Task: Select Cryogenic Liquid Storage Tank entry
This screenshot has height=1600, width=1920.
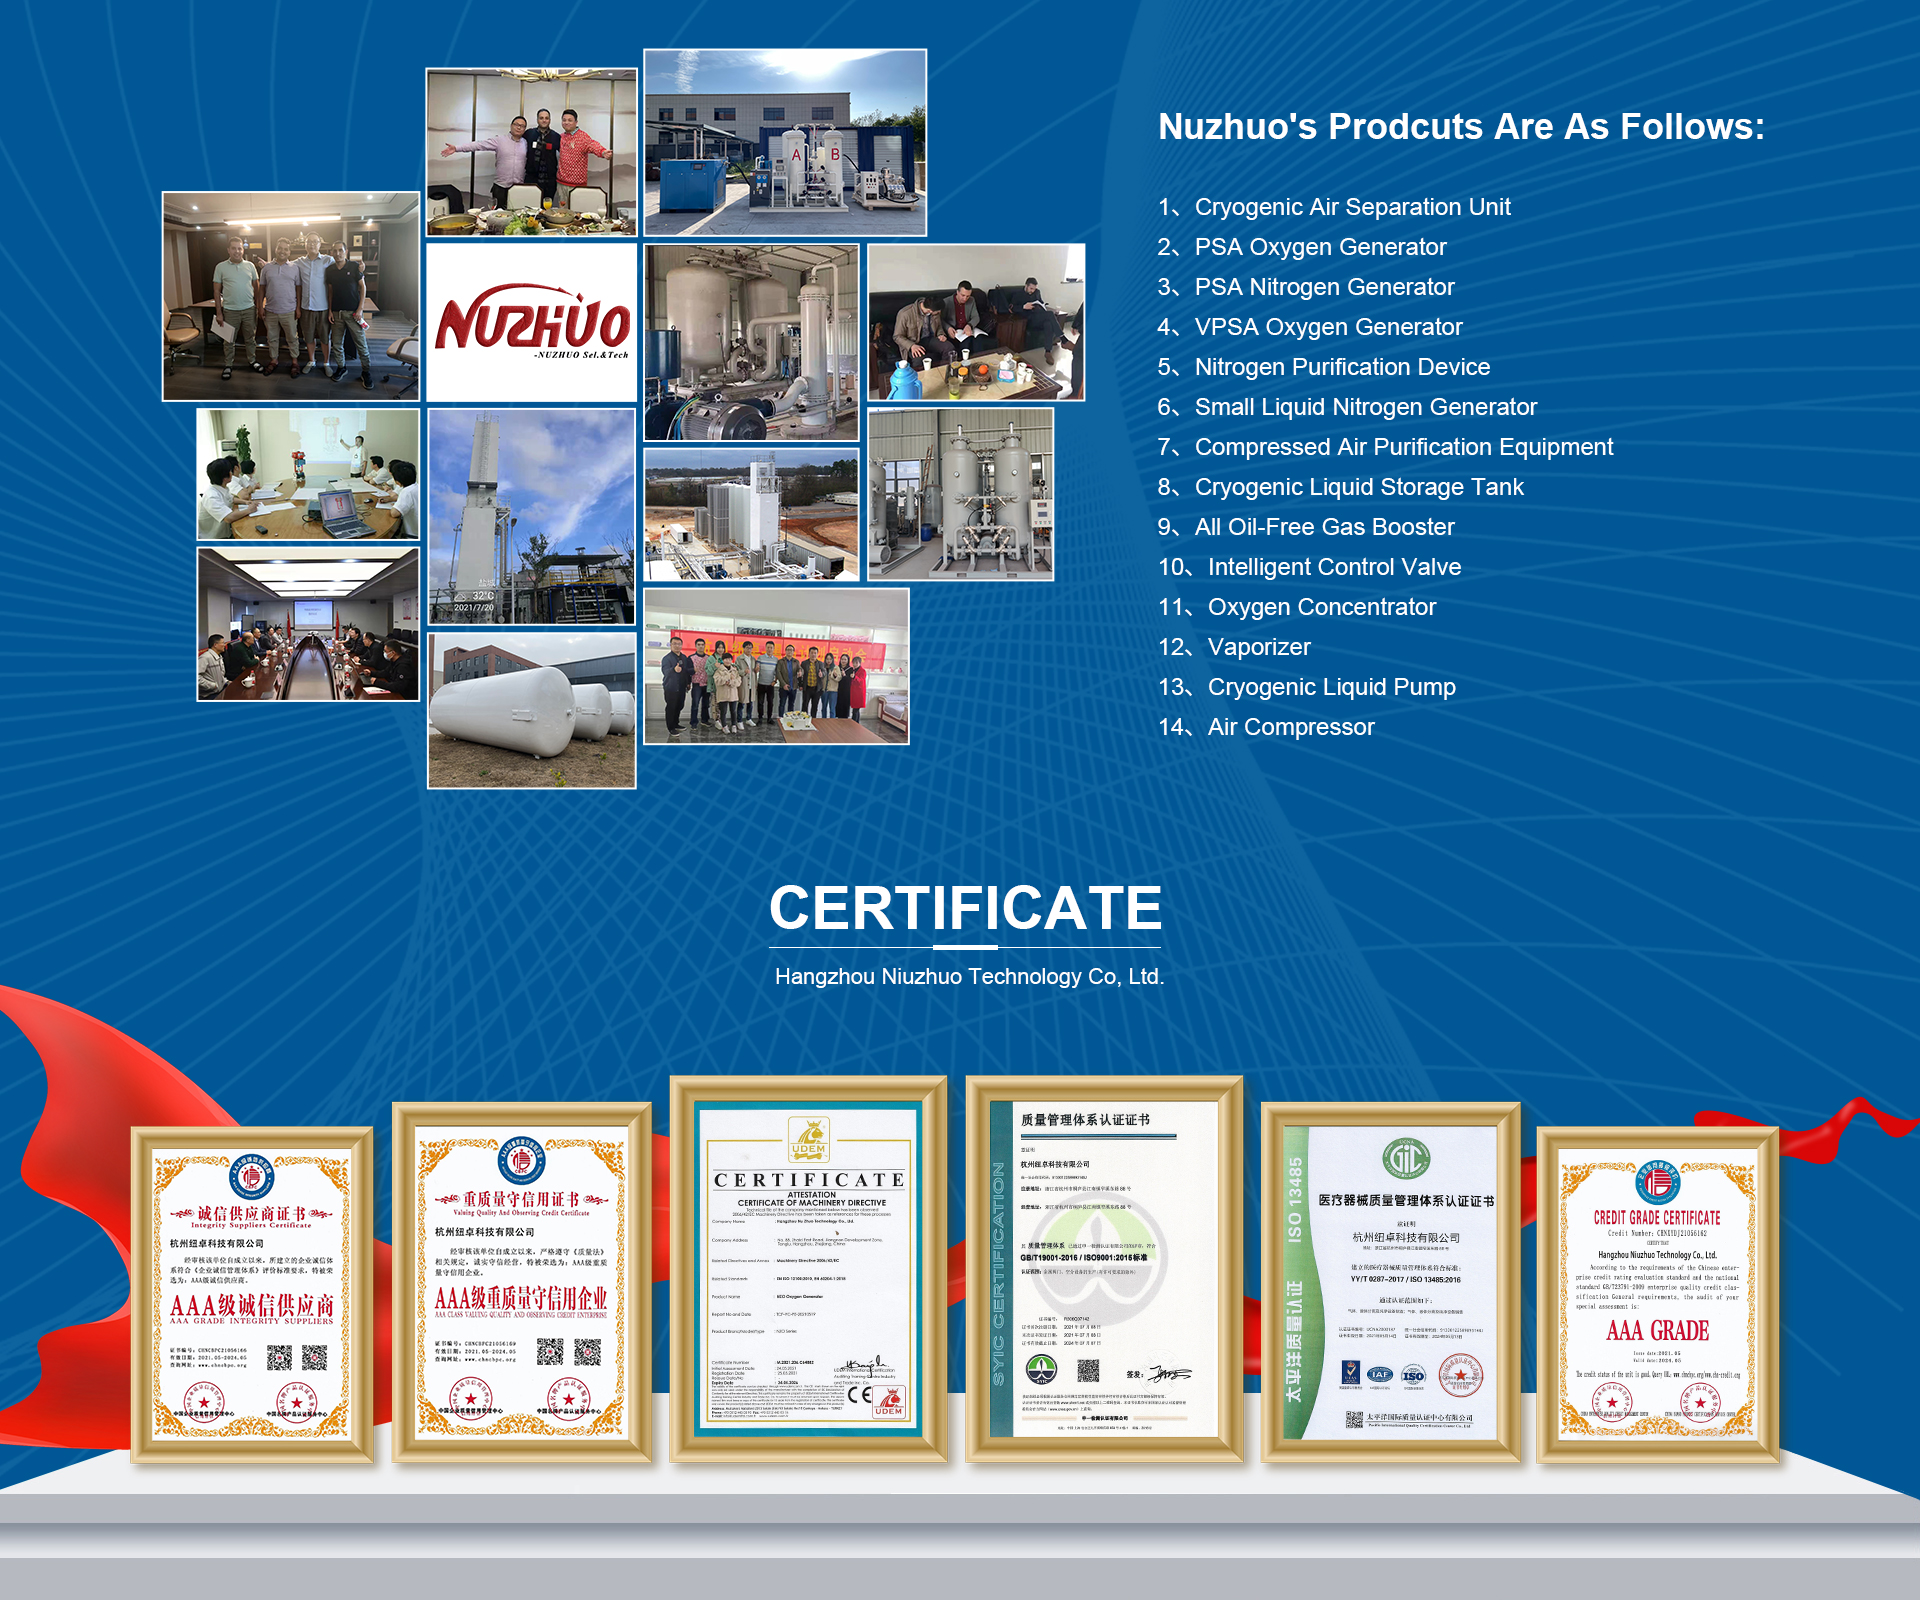Action: (x=1358, y=487)
